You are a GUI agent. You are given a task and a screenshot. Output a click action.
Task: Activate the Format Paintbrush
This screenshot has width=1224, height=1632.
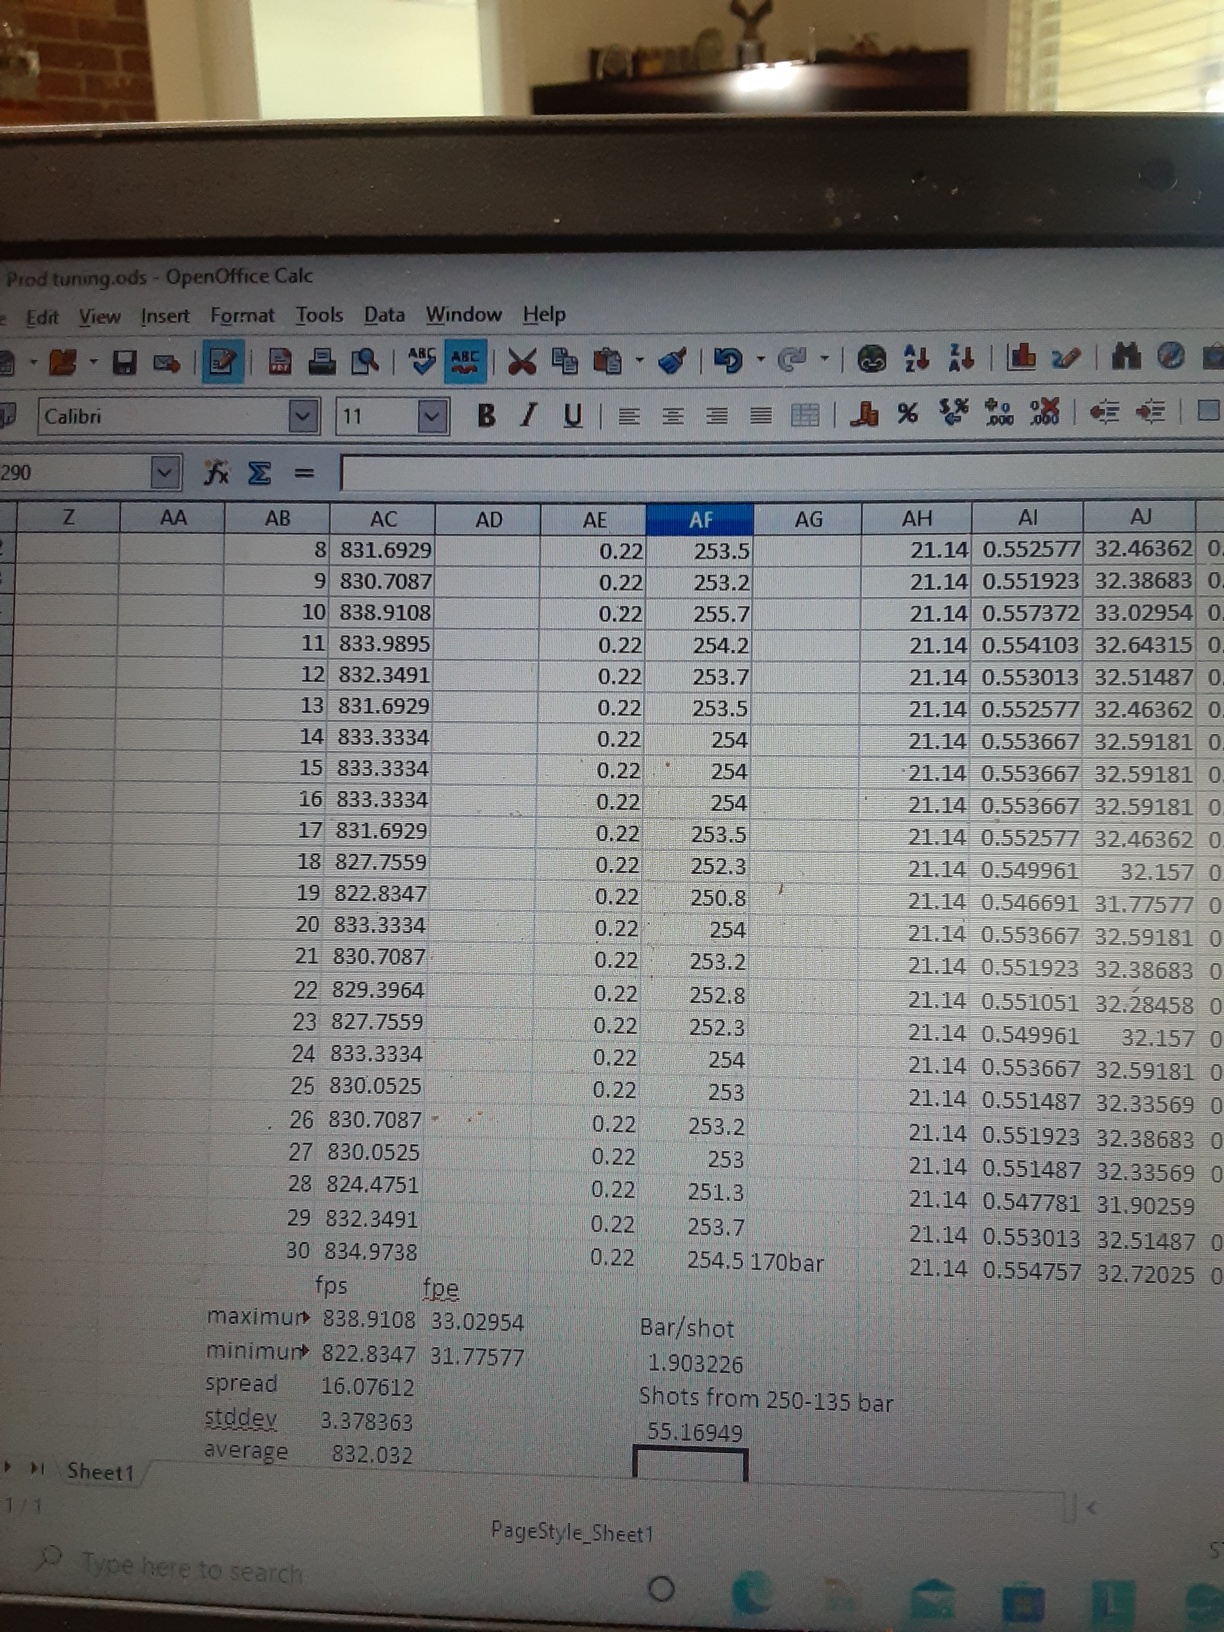click(672, 360)
